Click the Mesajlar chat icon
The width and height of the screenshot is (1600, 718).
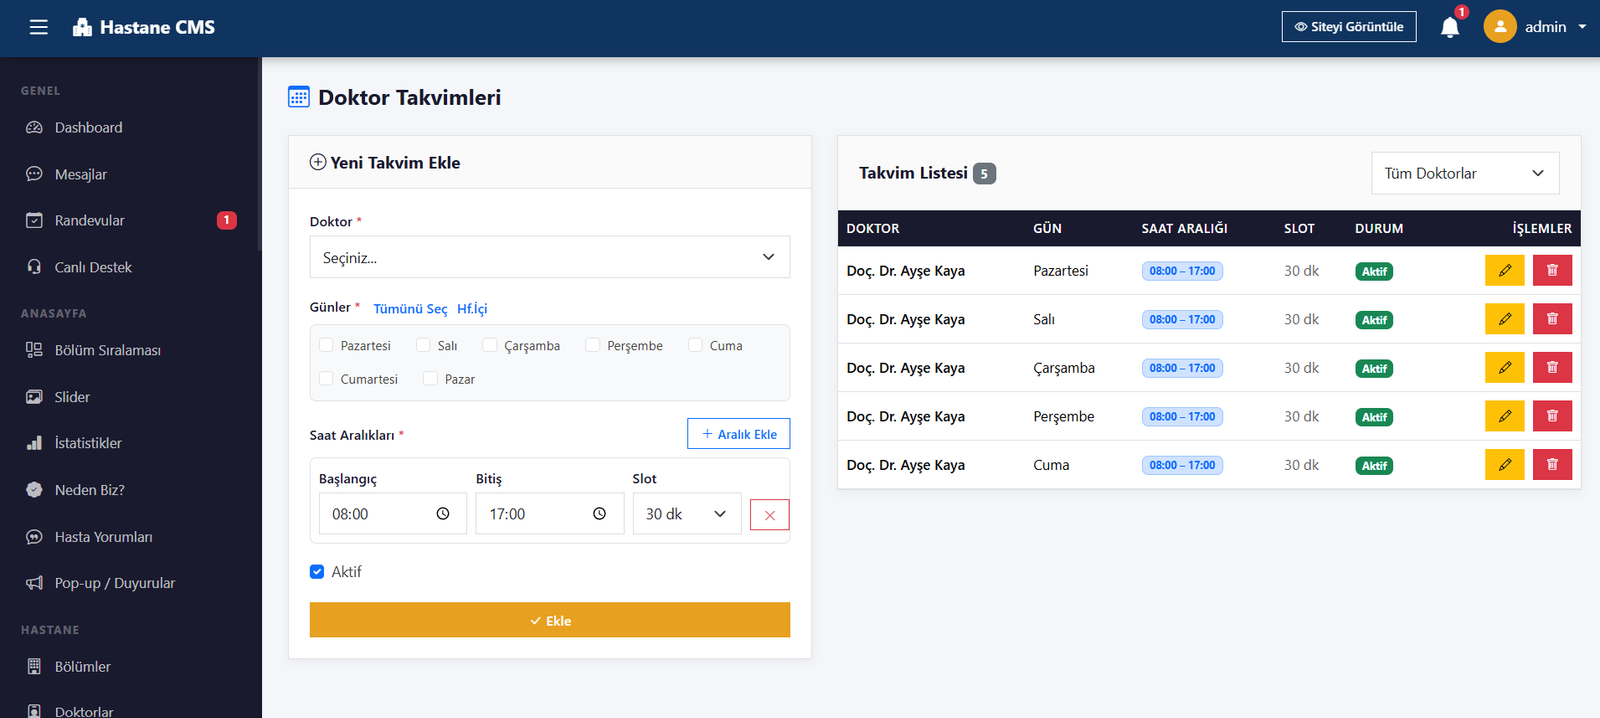[34, 174]
